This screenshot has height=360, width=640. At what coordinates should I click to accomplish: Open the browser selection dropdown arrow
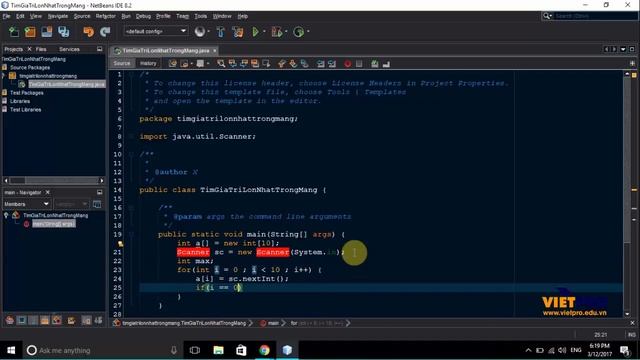click(209, 31)
